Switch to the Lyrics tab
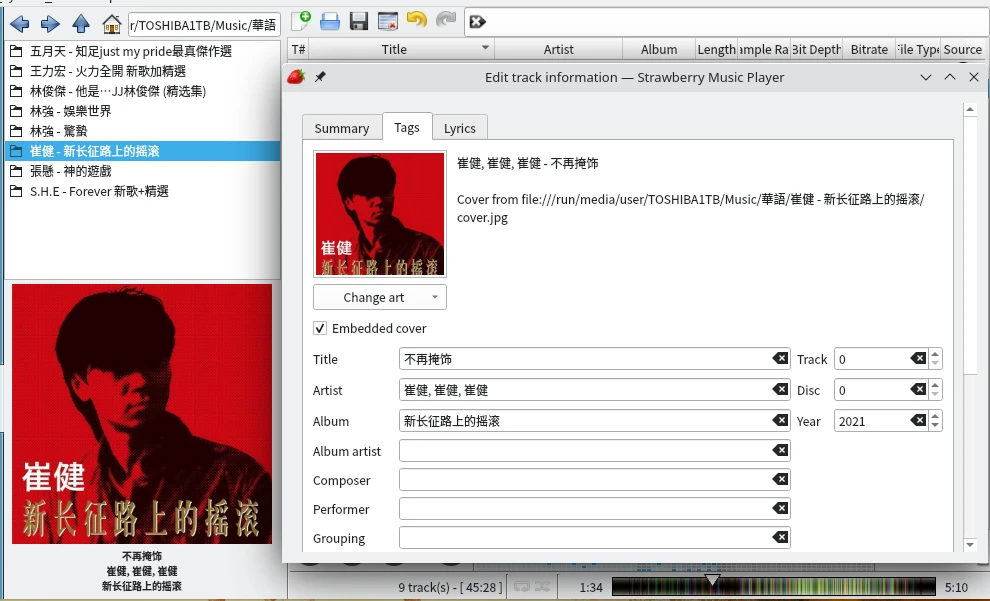 [460, 128]
